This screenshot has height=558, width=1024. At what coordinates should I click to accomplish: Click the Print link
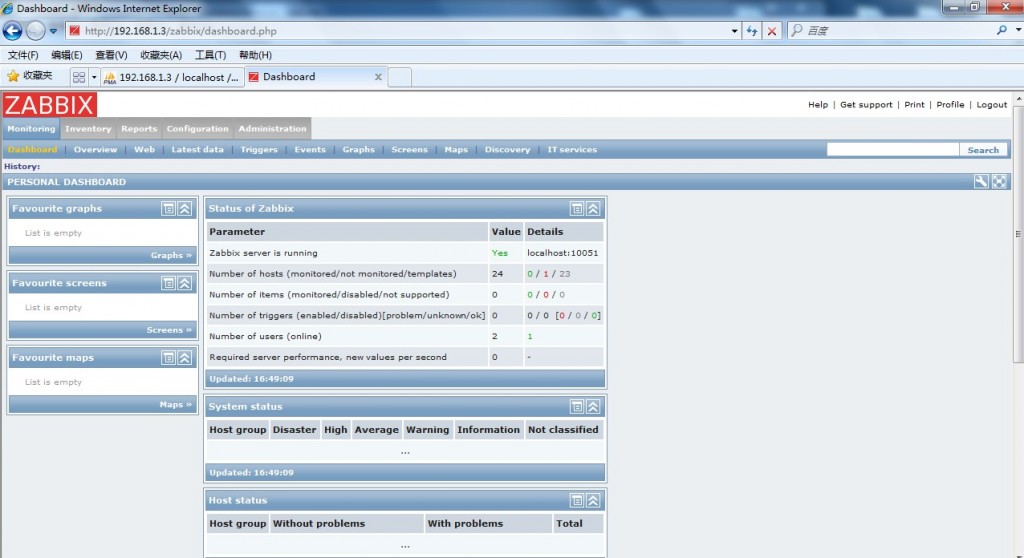pyautogui.click(x=914, y=105)
